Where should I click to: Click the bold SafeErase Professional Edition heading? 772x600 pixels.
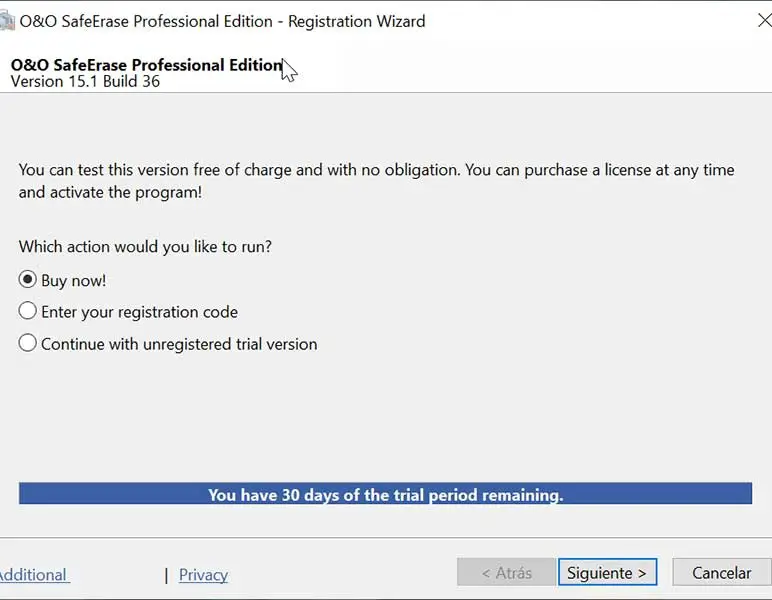[146, 65]
